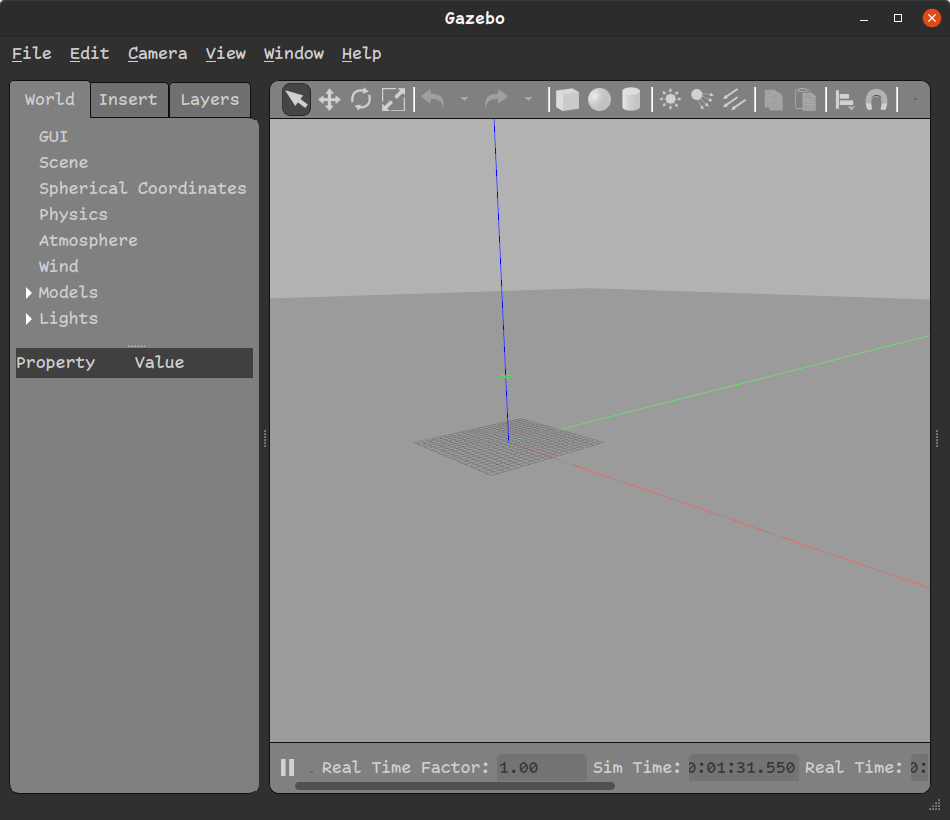Click the right panel splitter handle
The width and height of the screenshot is (950, 820).
click(x=937, y=438)
